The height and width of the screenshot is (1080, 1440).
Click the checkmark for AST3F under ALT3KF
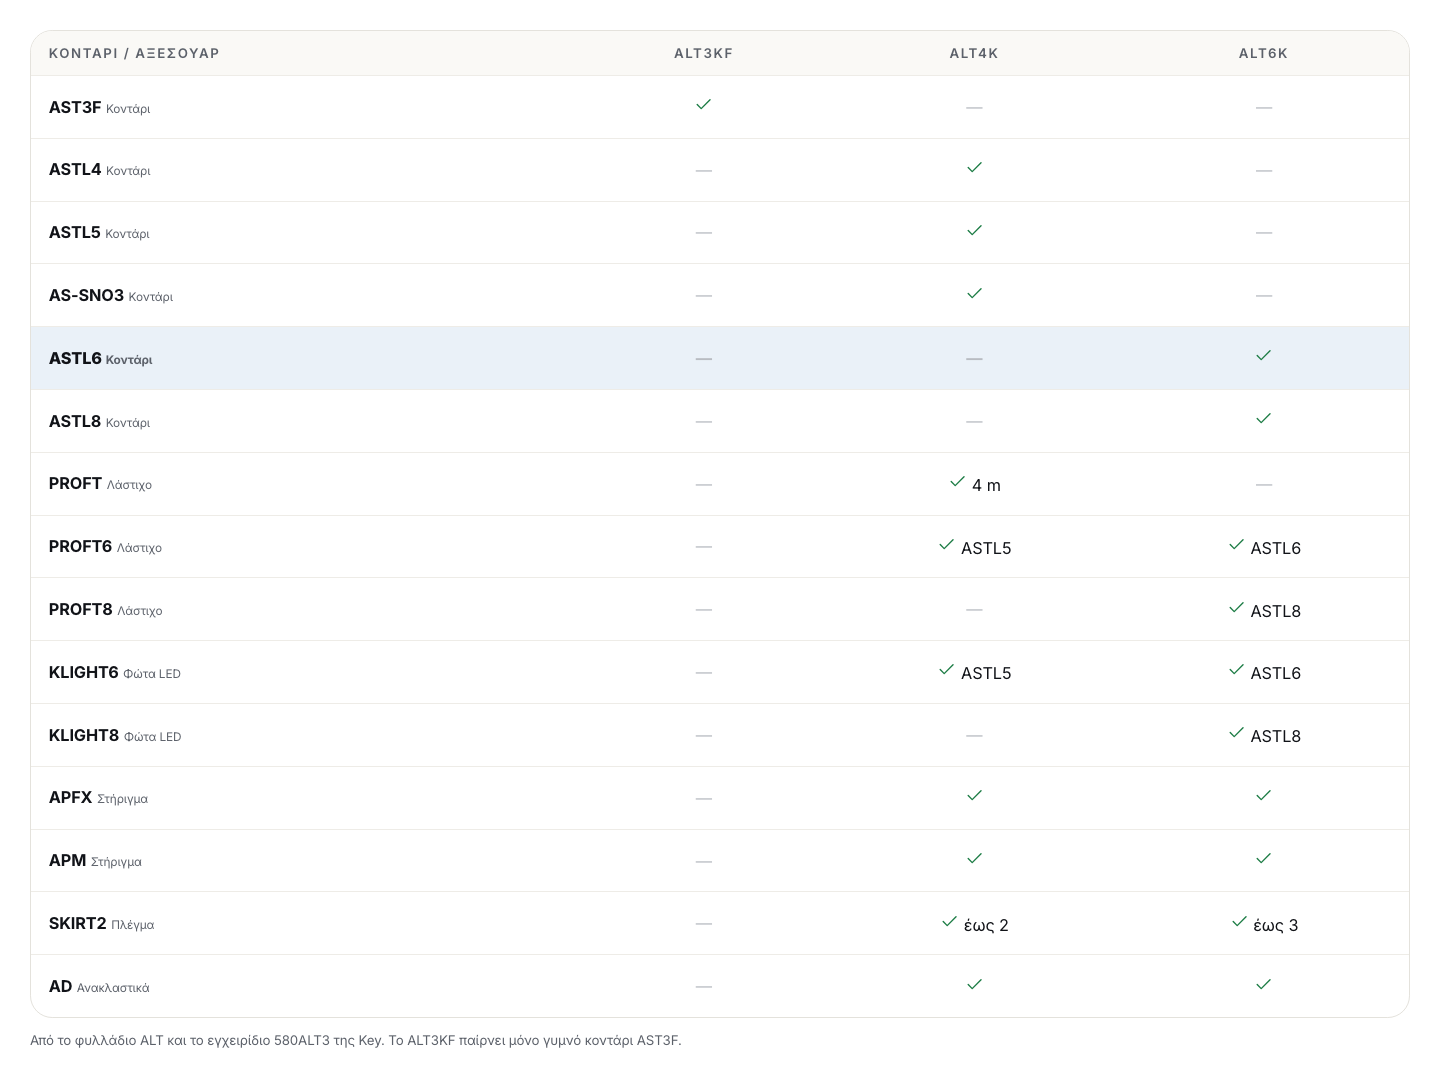tap(703, 104)
